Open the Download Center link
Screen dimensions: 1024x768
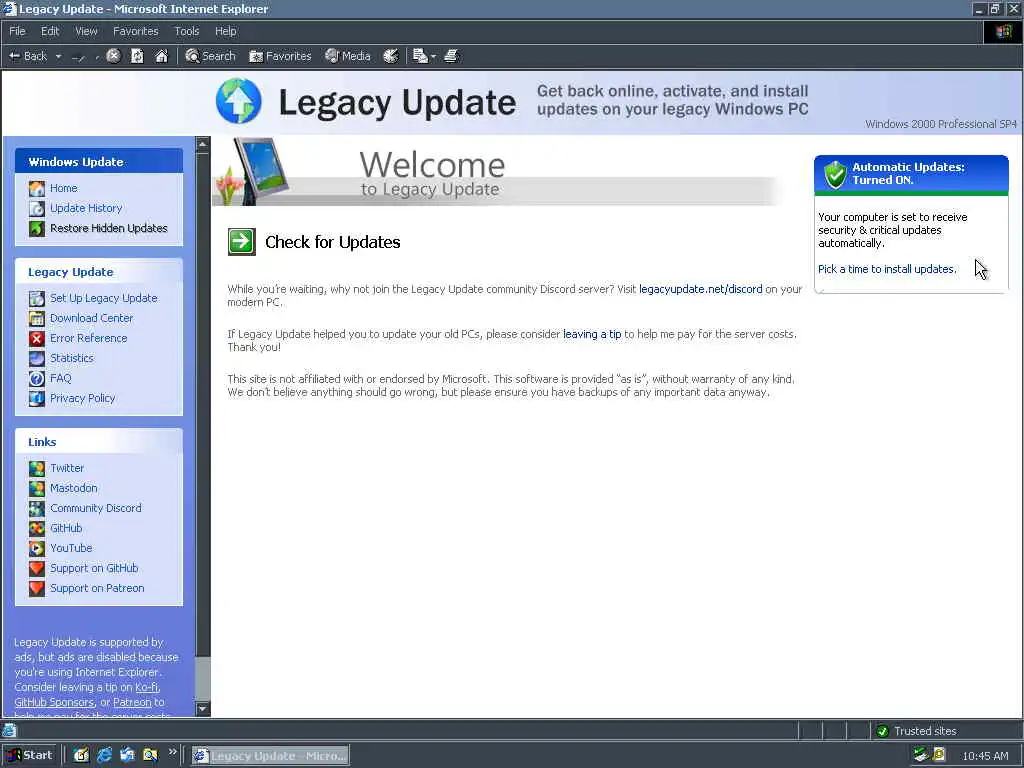coord(91,318)
